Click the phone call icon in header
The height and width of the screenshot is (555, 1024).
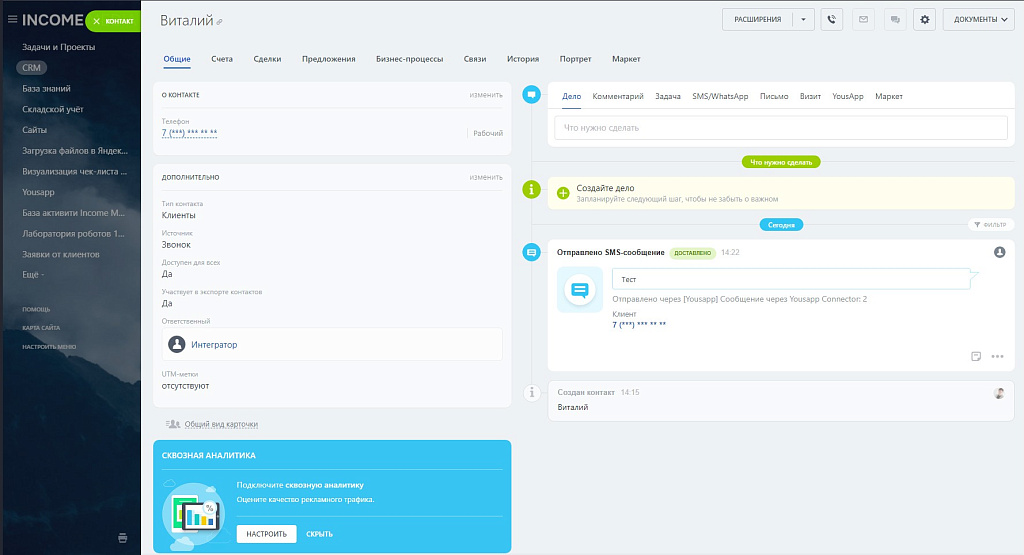831,19
